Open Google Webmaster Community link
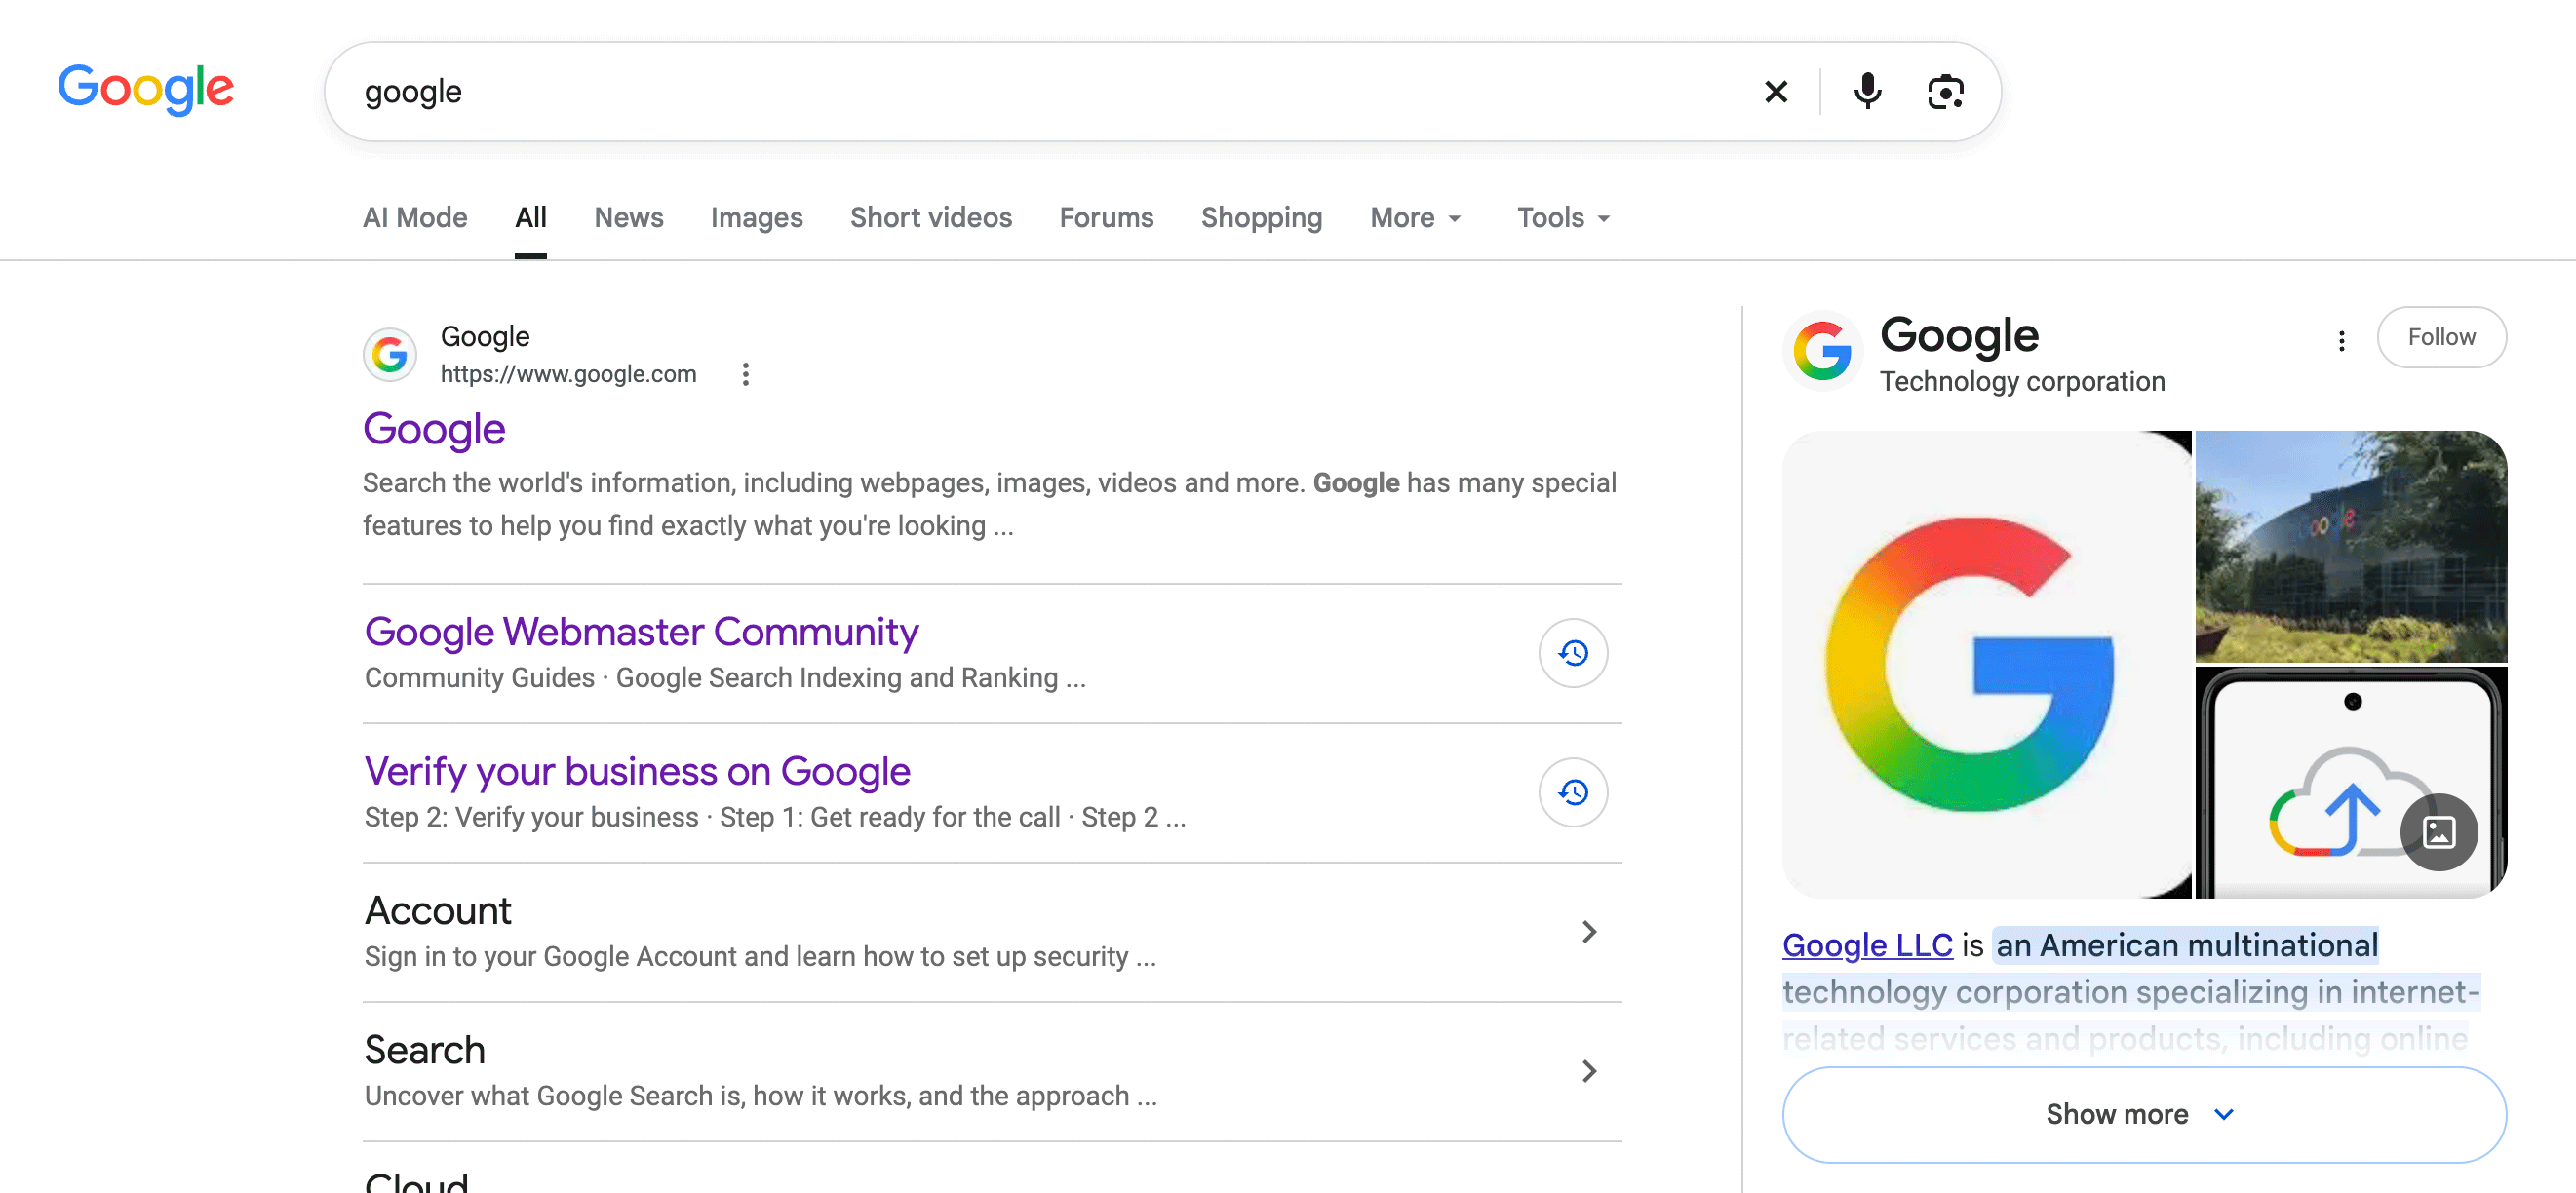The image size is (2576, 1193). tap(641, 631)
